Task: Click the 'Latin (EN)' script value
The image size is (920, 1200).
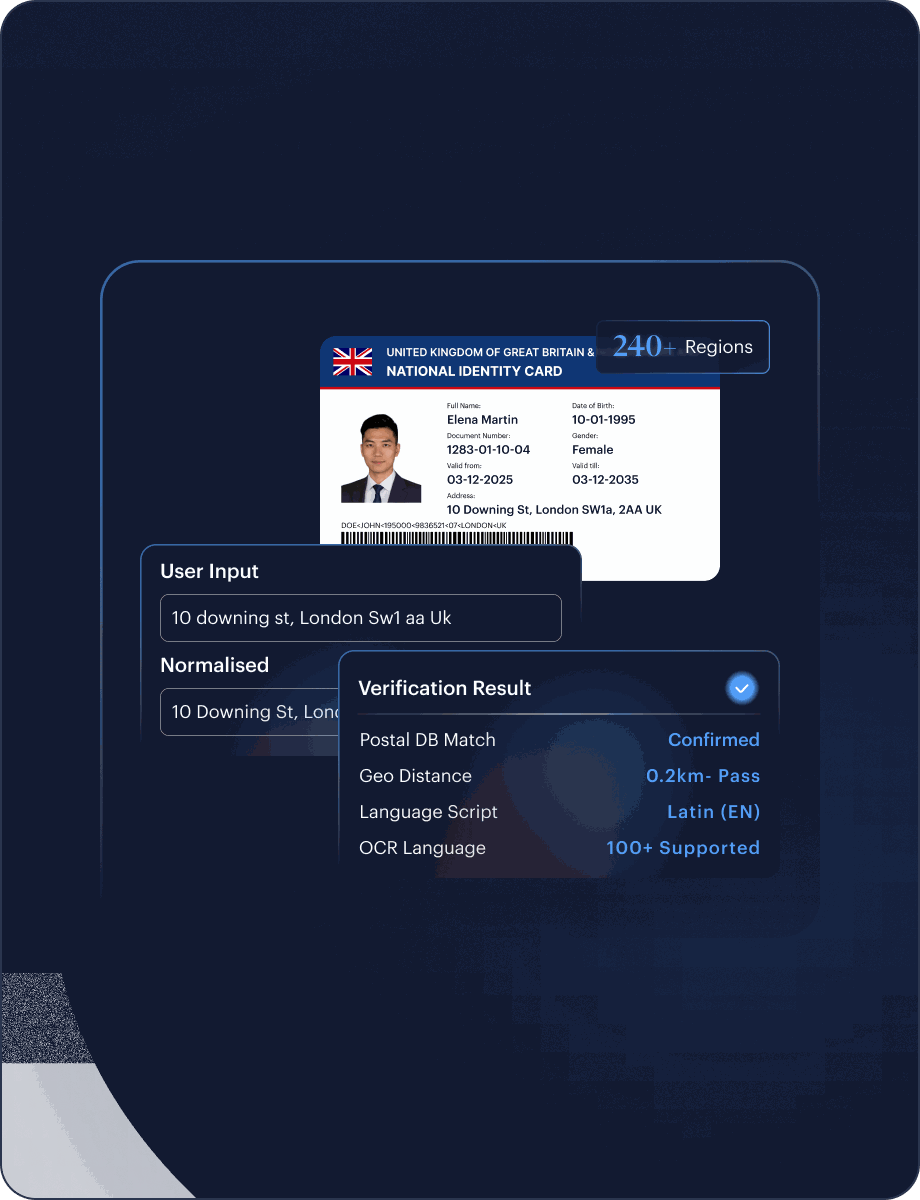Action: (714, 812)
